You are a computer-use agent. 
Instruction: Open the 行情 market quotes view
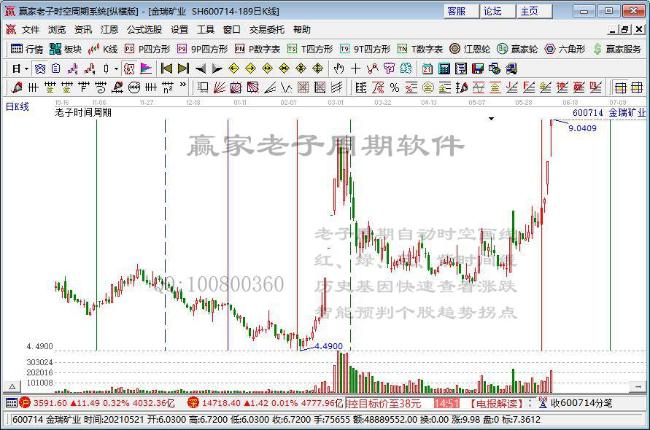pos(27,49)
